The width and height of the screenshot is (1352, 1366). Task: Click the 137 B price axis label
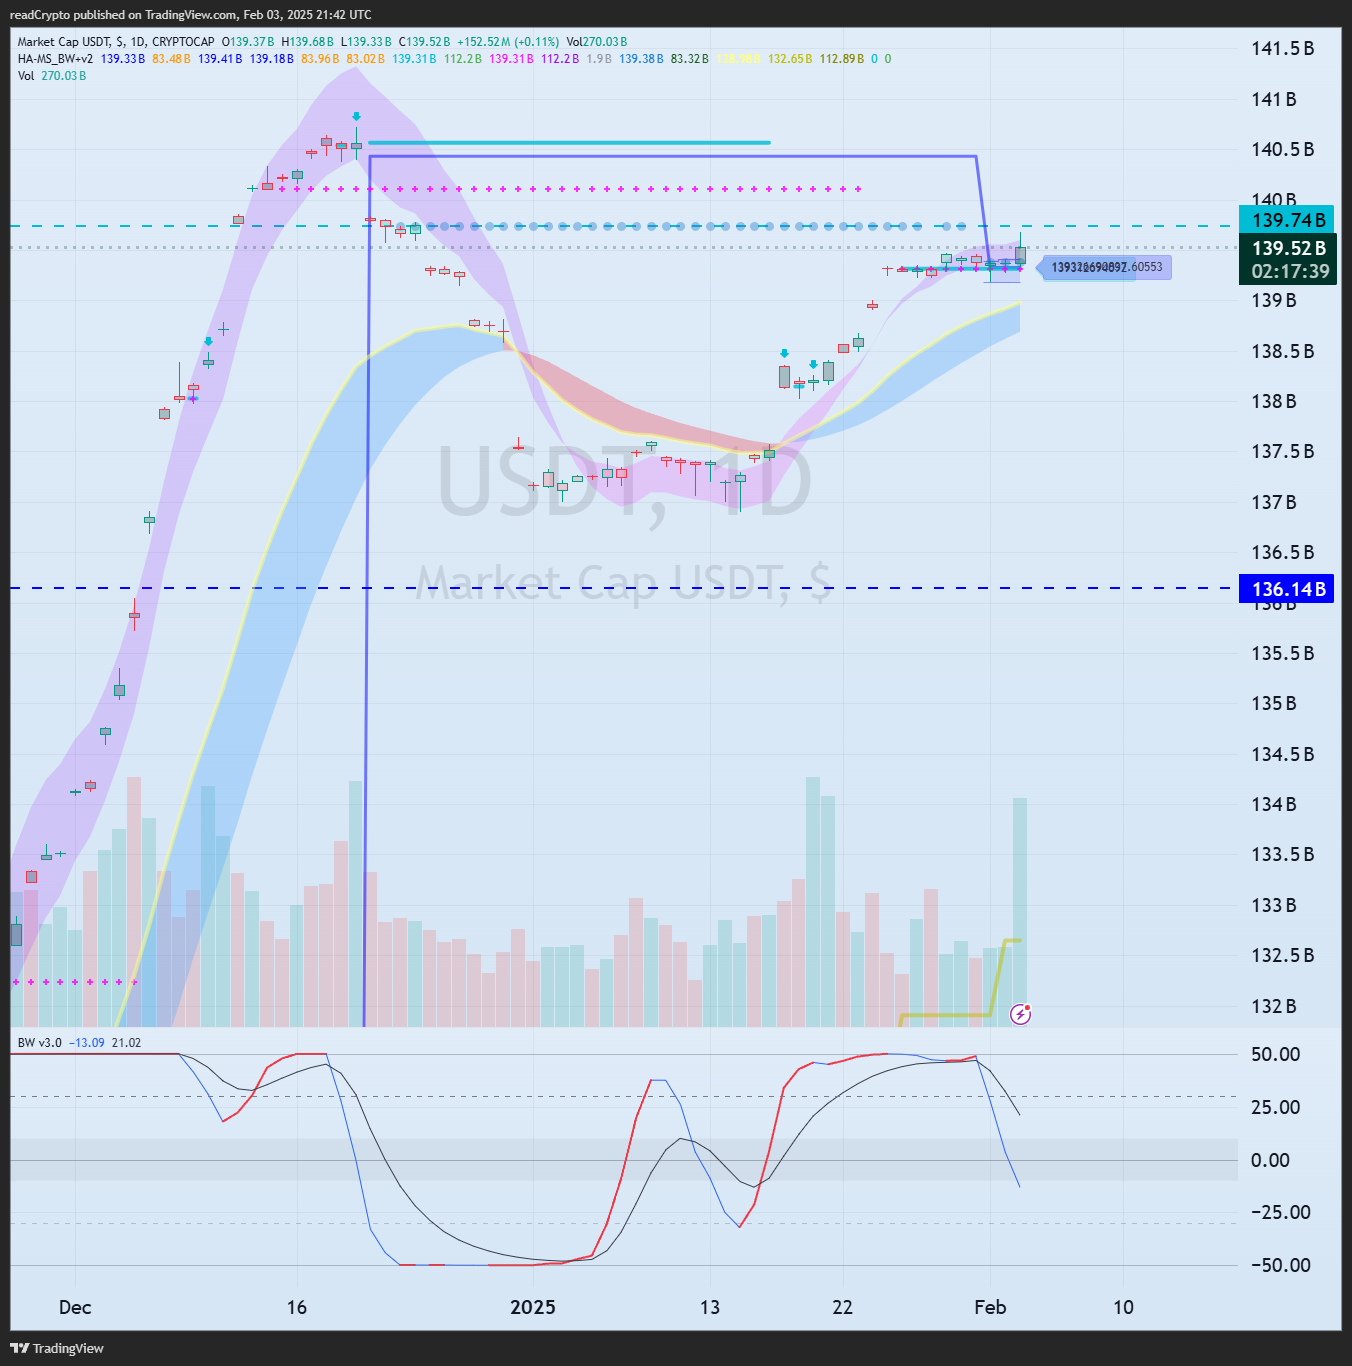(x=1273, y=502)
